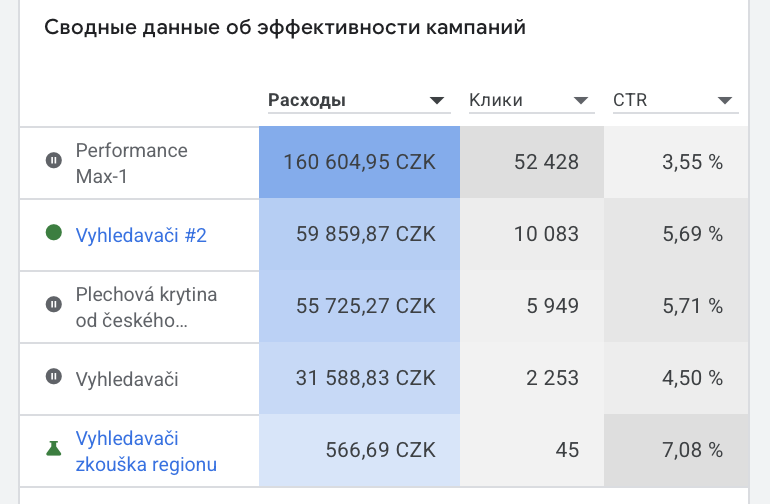Image resolution: width=770 pixels, height=504 pixels.
Task: Click the 7,08 % CTR cell
Action: tap(676, 451)
